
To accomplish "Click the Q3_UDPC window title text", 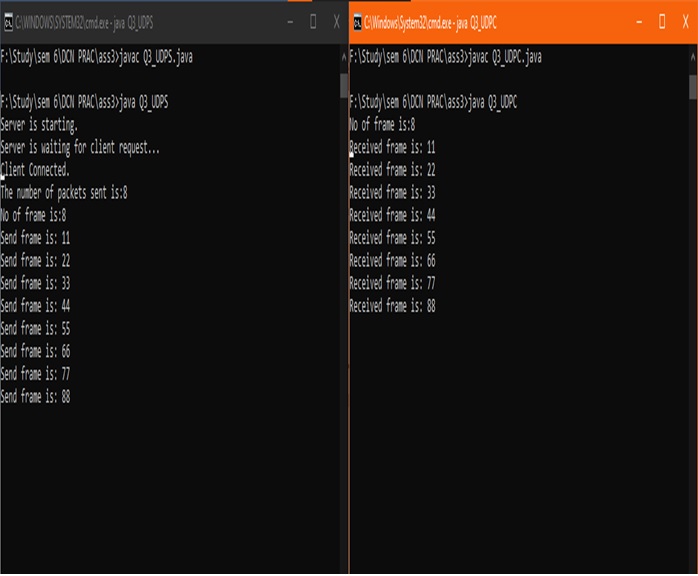I will point(430,23).
